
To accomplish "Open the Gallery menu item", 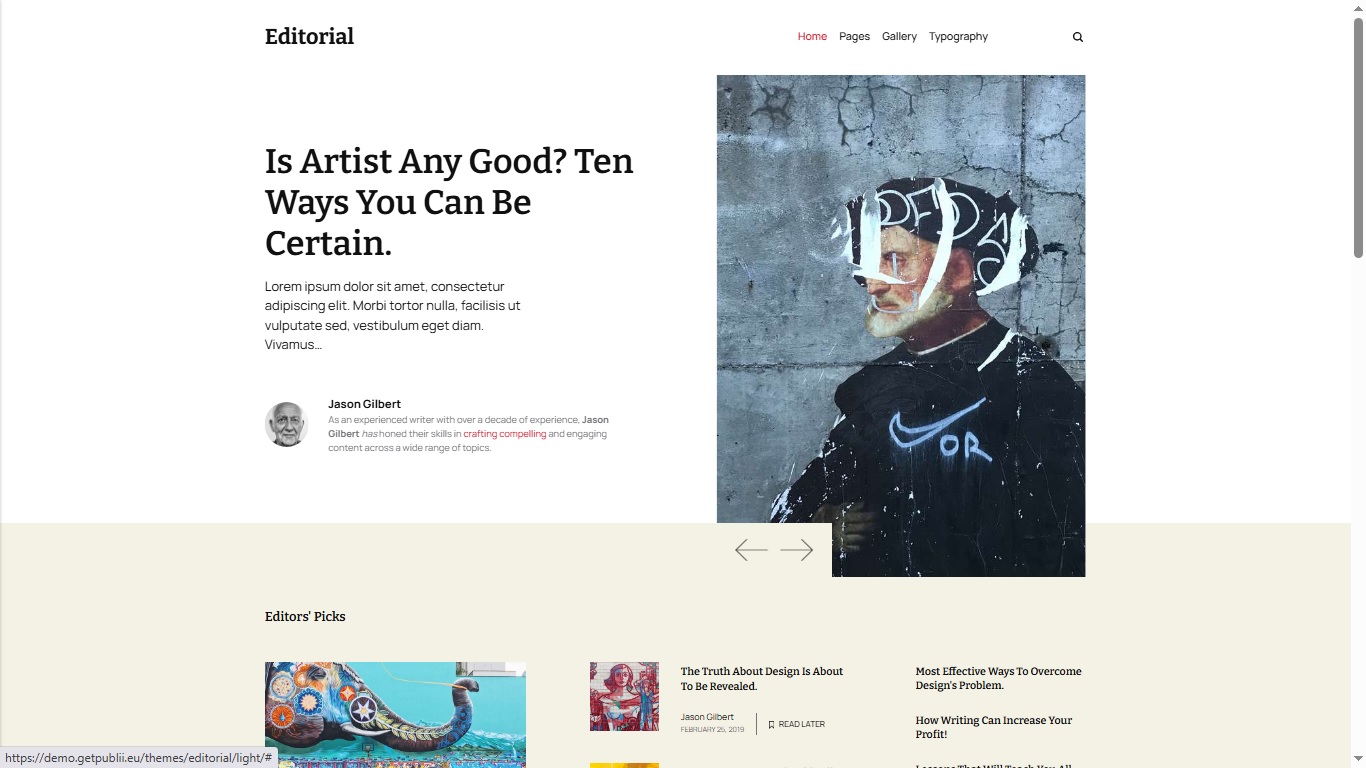I will tap(899, 36).
